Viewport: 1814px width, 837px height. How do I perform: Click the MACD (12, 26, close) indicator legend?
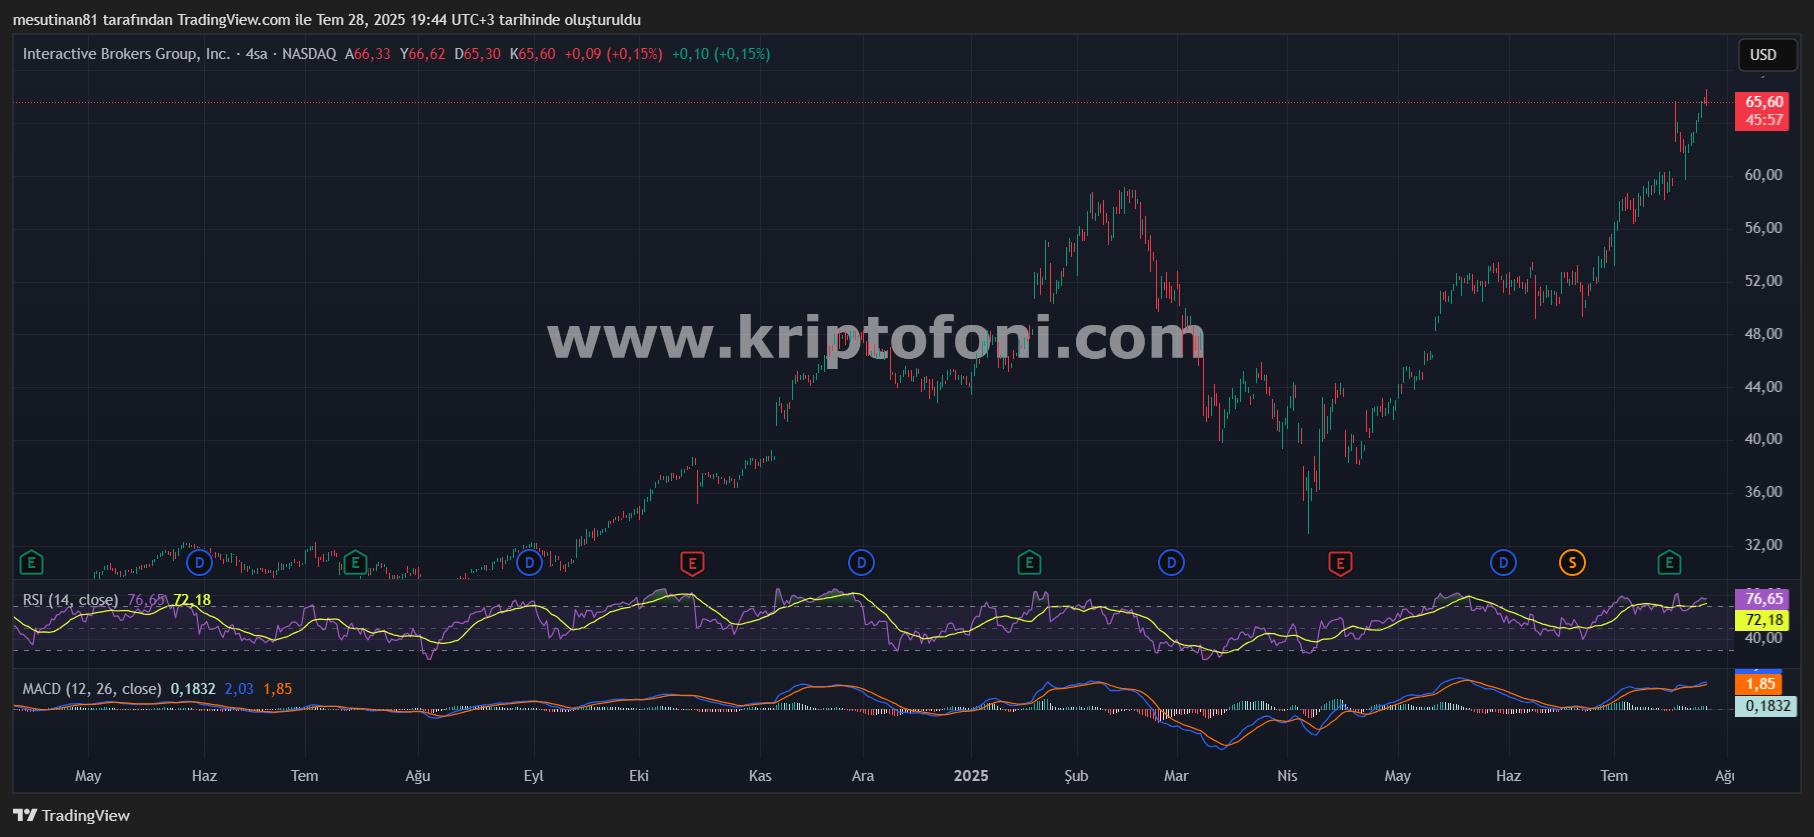point(92,689)
